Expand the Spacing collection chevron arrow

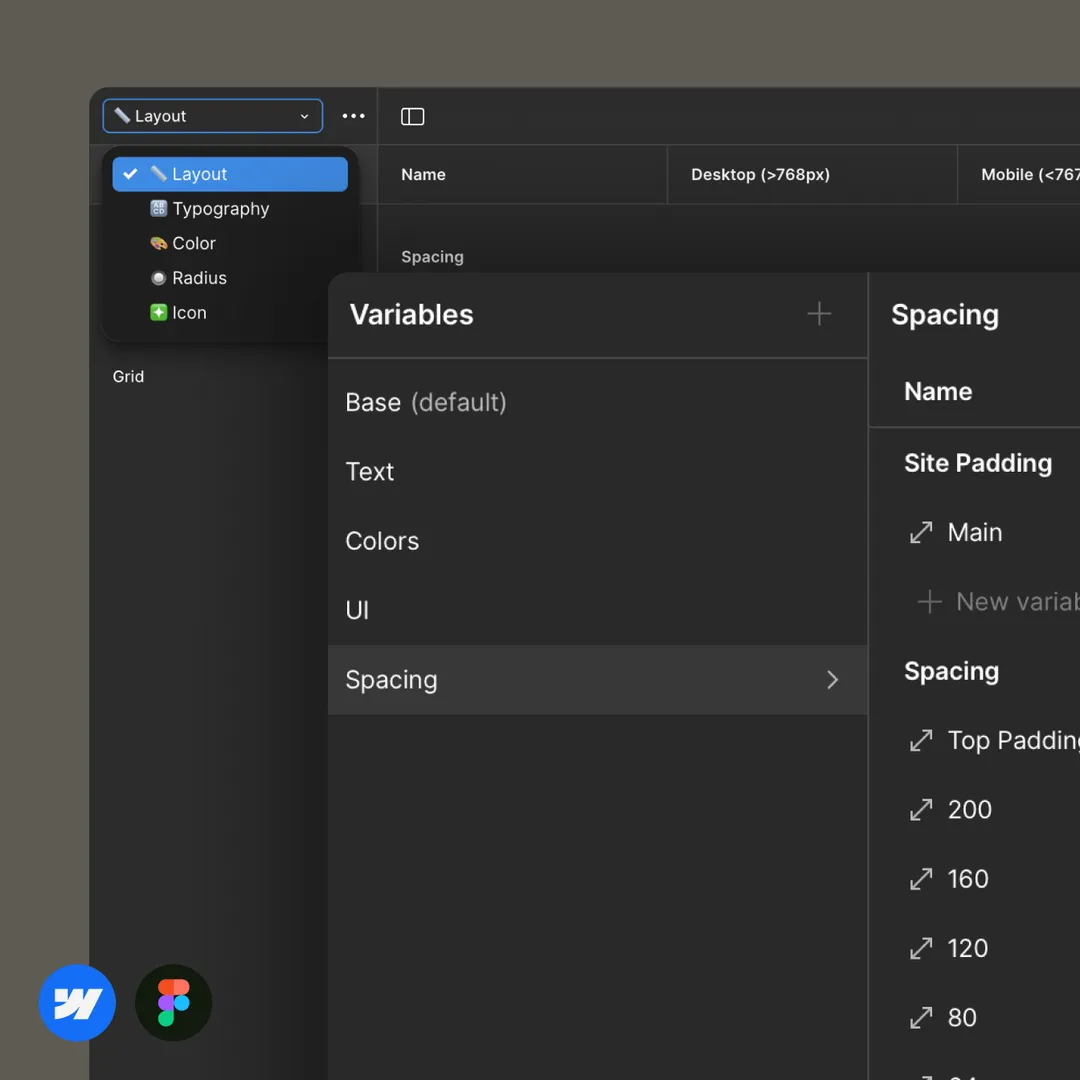pyautogui.click(x=832, y=680)
